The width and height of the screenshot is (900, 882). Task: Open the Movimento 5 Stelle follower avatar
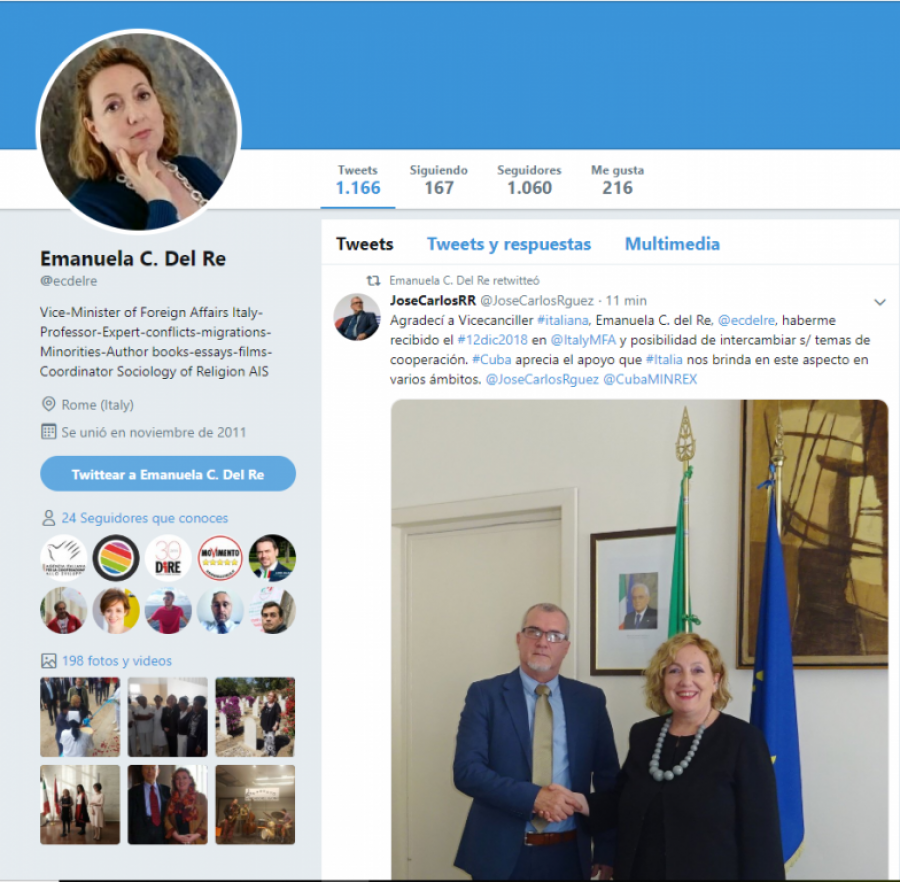pyautogui.click(x=220, y=557)
